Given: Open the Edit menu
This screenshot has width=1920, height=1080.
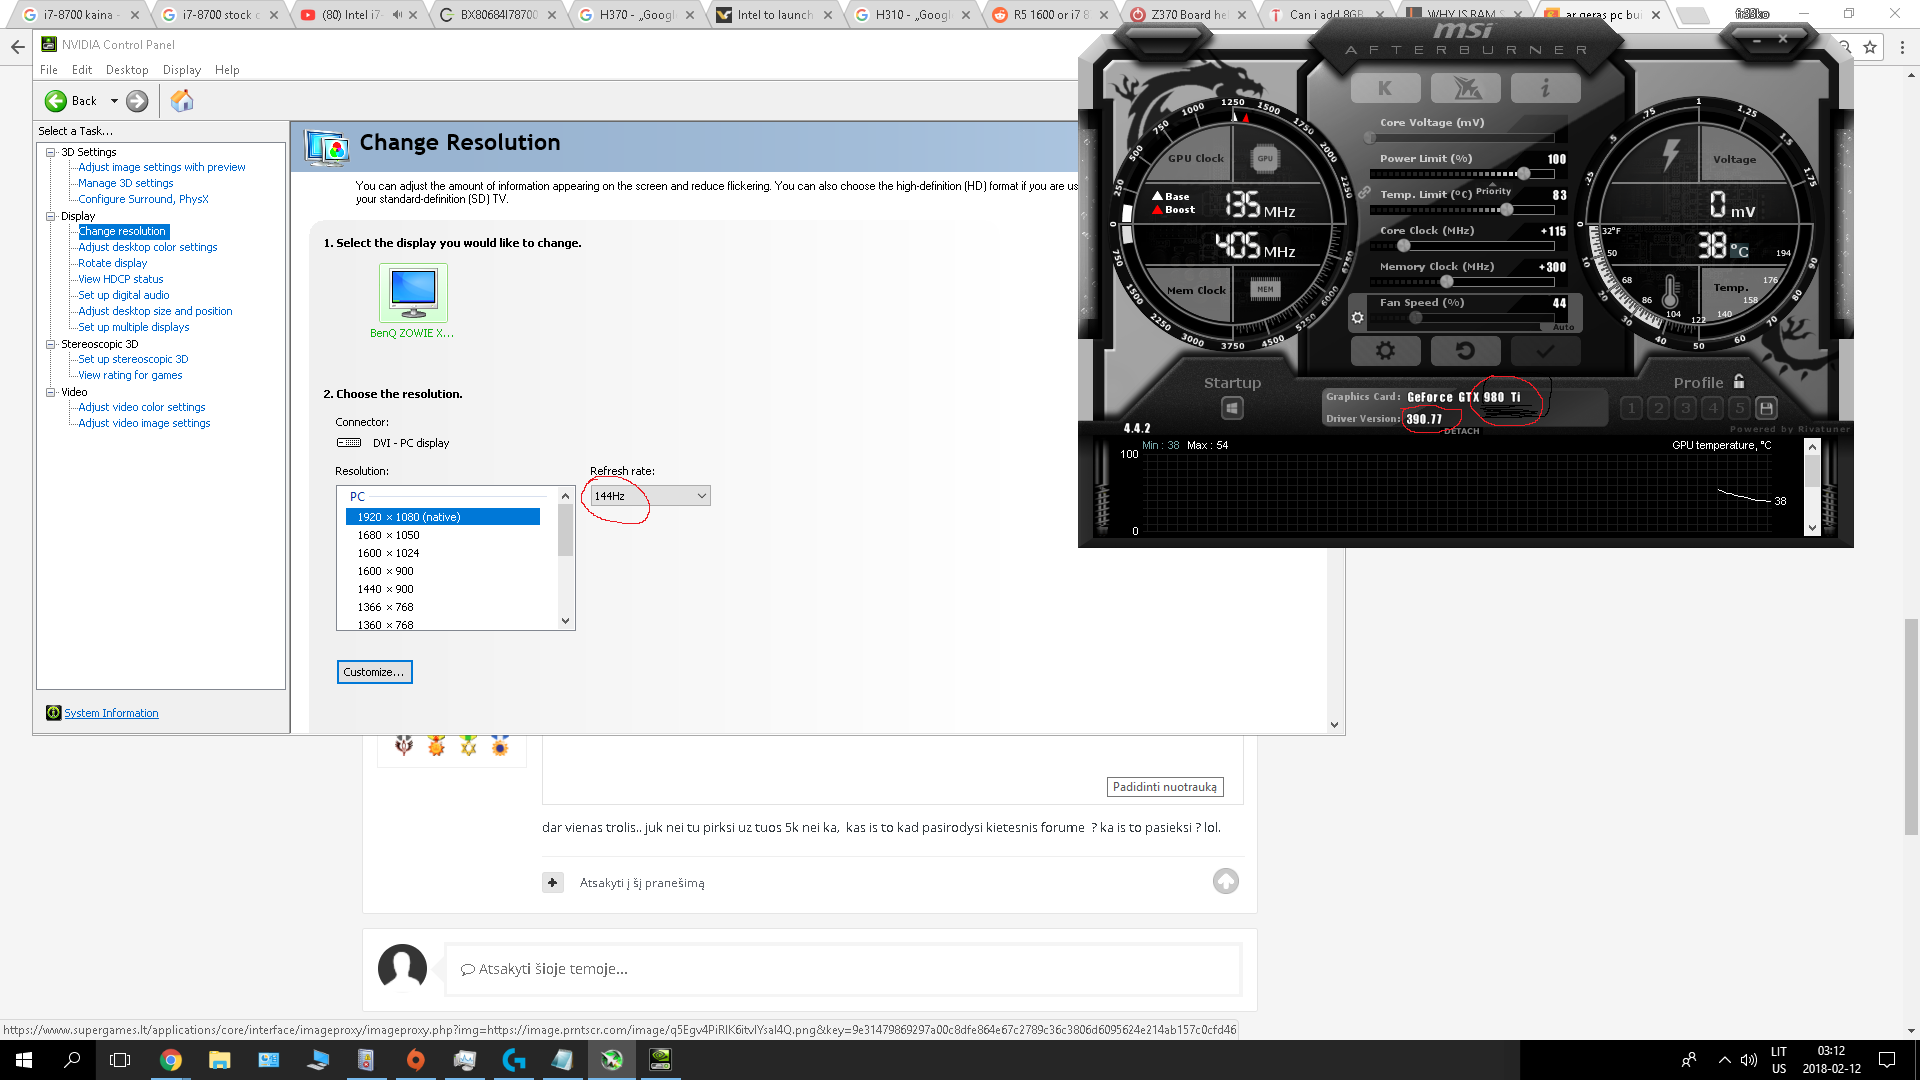Looking at the screenshot, I should [x=82, y=70].
